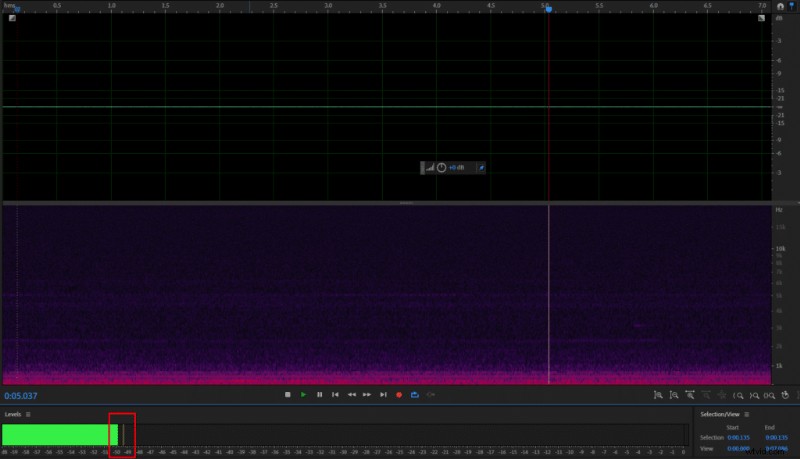Edit the View Start time value
The width and height of the screenshot is (800, 459).
(x=738, y=449)
